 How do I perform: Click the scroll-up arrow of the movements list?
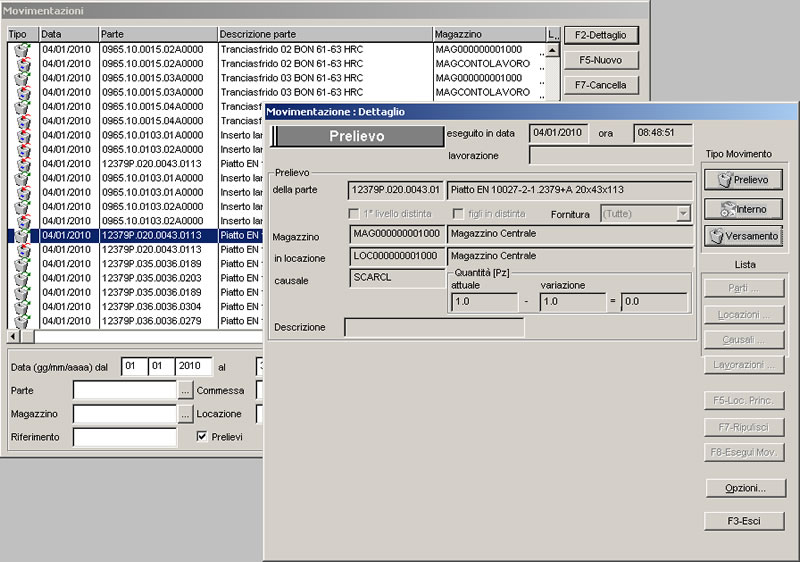(553, 48)
